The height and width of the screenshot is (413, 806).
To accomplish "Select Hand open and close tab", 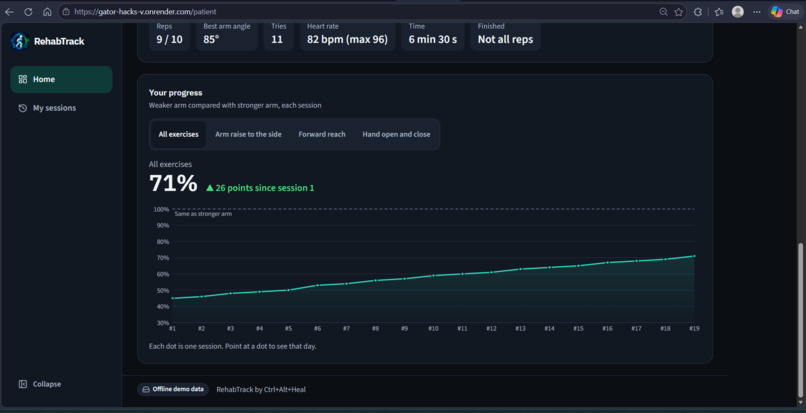I will pos(396,134).
